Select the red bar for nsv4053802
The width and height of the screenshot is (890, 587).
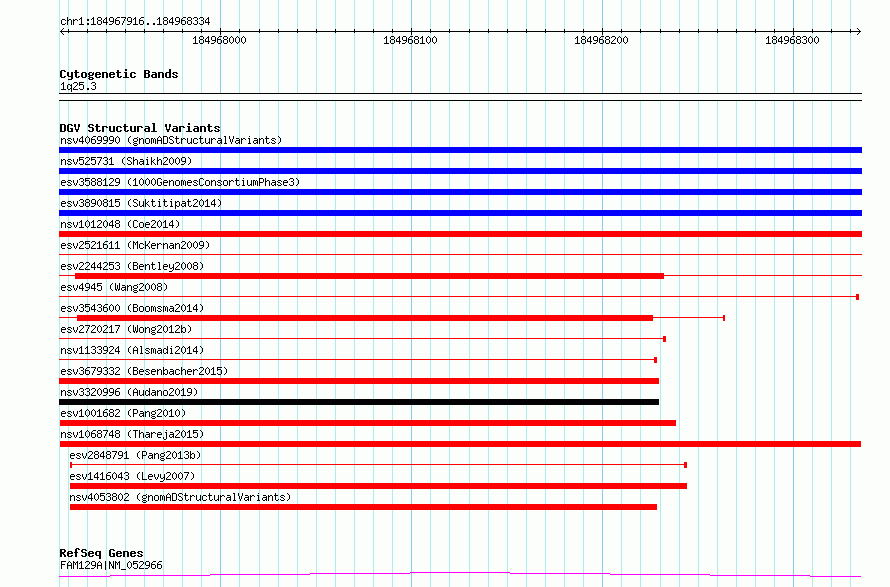click(363, 507)
